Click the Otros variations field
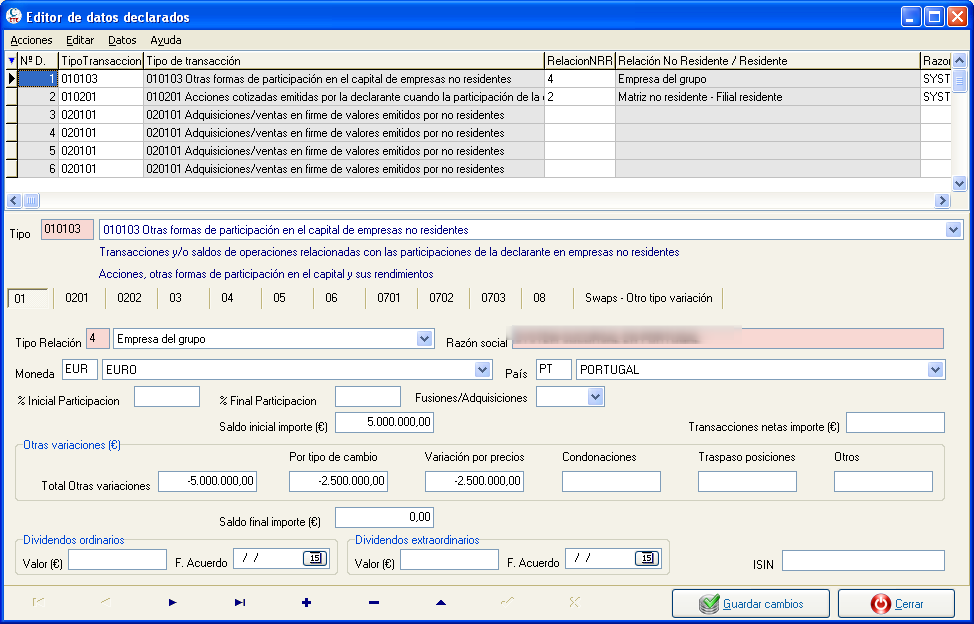The width and height of the screenshot is (974, 624). click(883, 481)
